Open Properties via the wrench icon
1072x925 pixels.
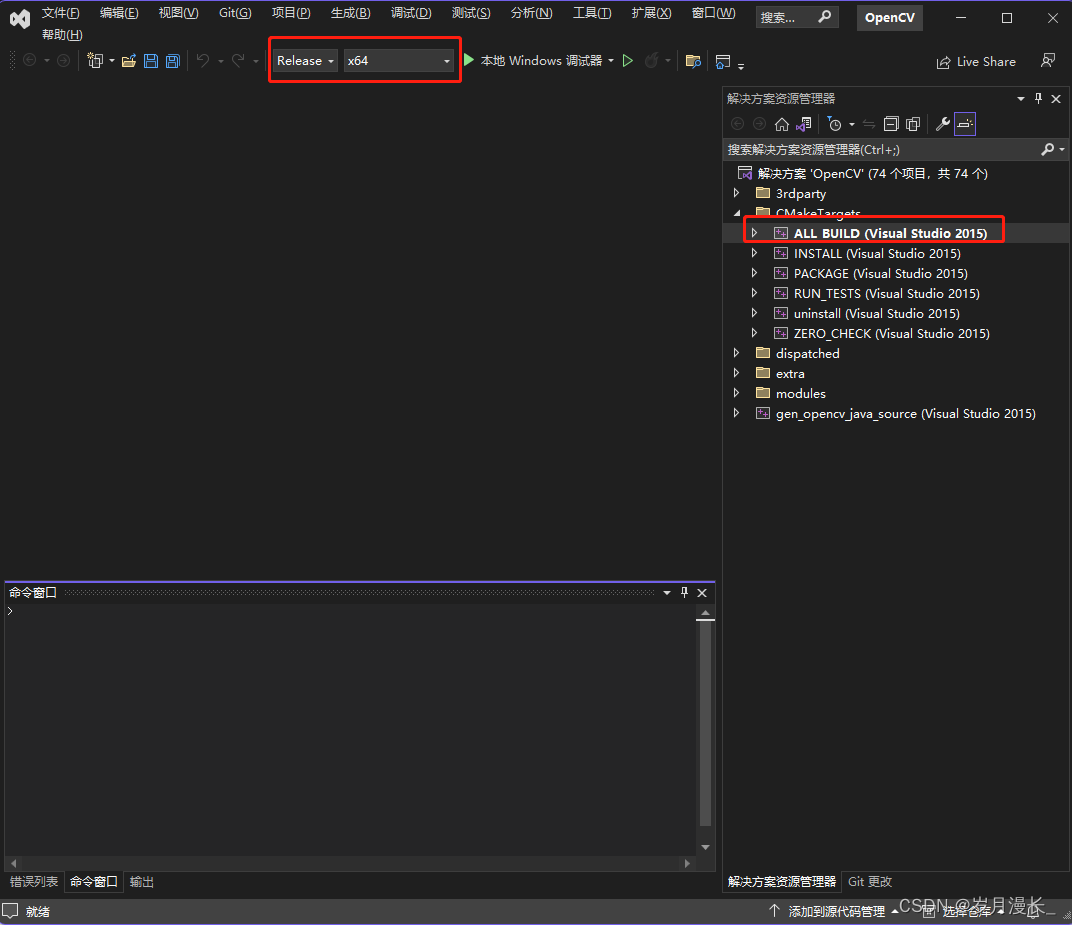(943, 123)
